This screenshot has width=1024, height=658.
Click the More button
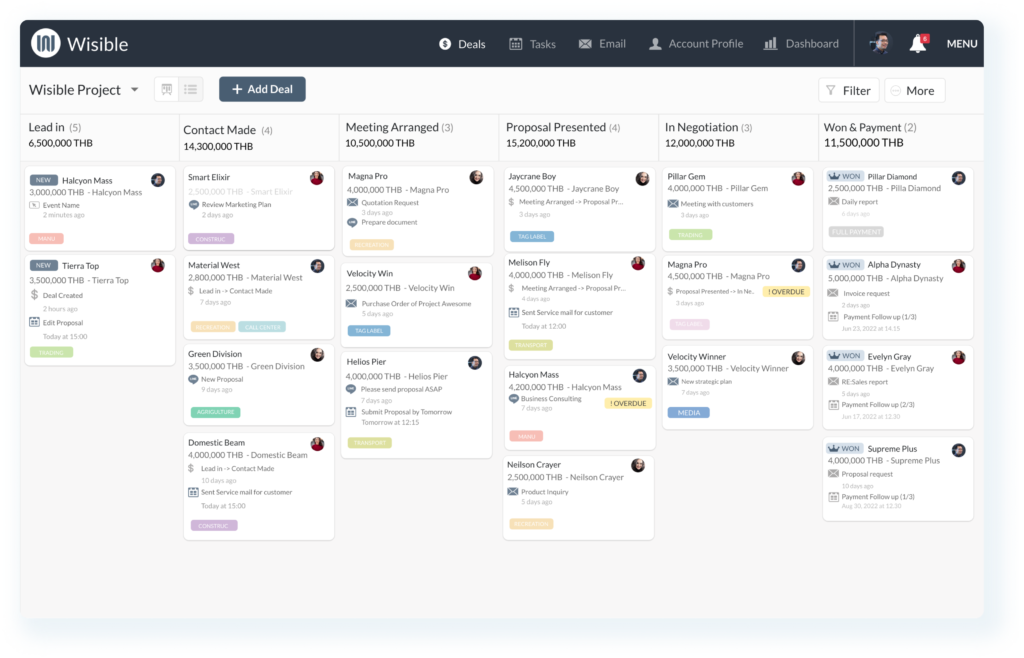(x=914, y=91)
